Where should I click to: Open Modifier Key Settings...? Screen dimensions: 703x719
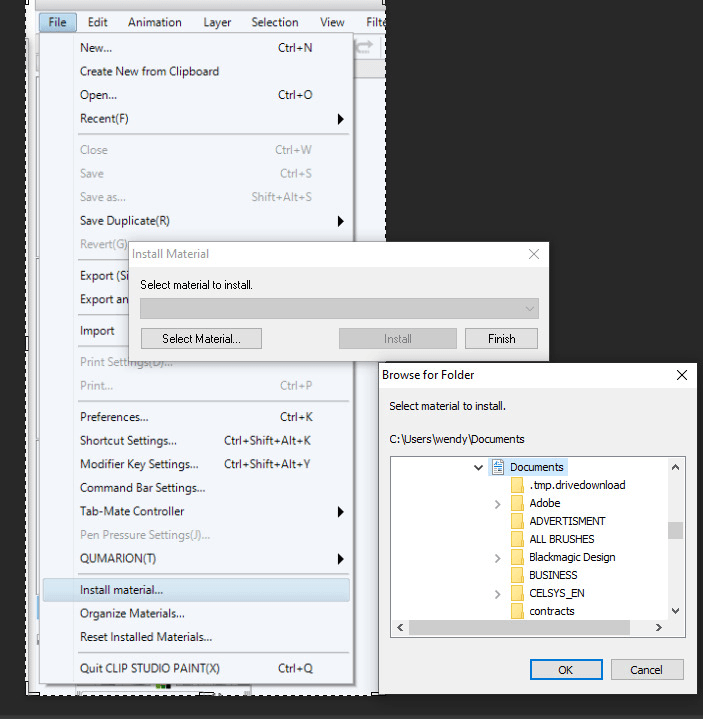click(196, 464)
